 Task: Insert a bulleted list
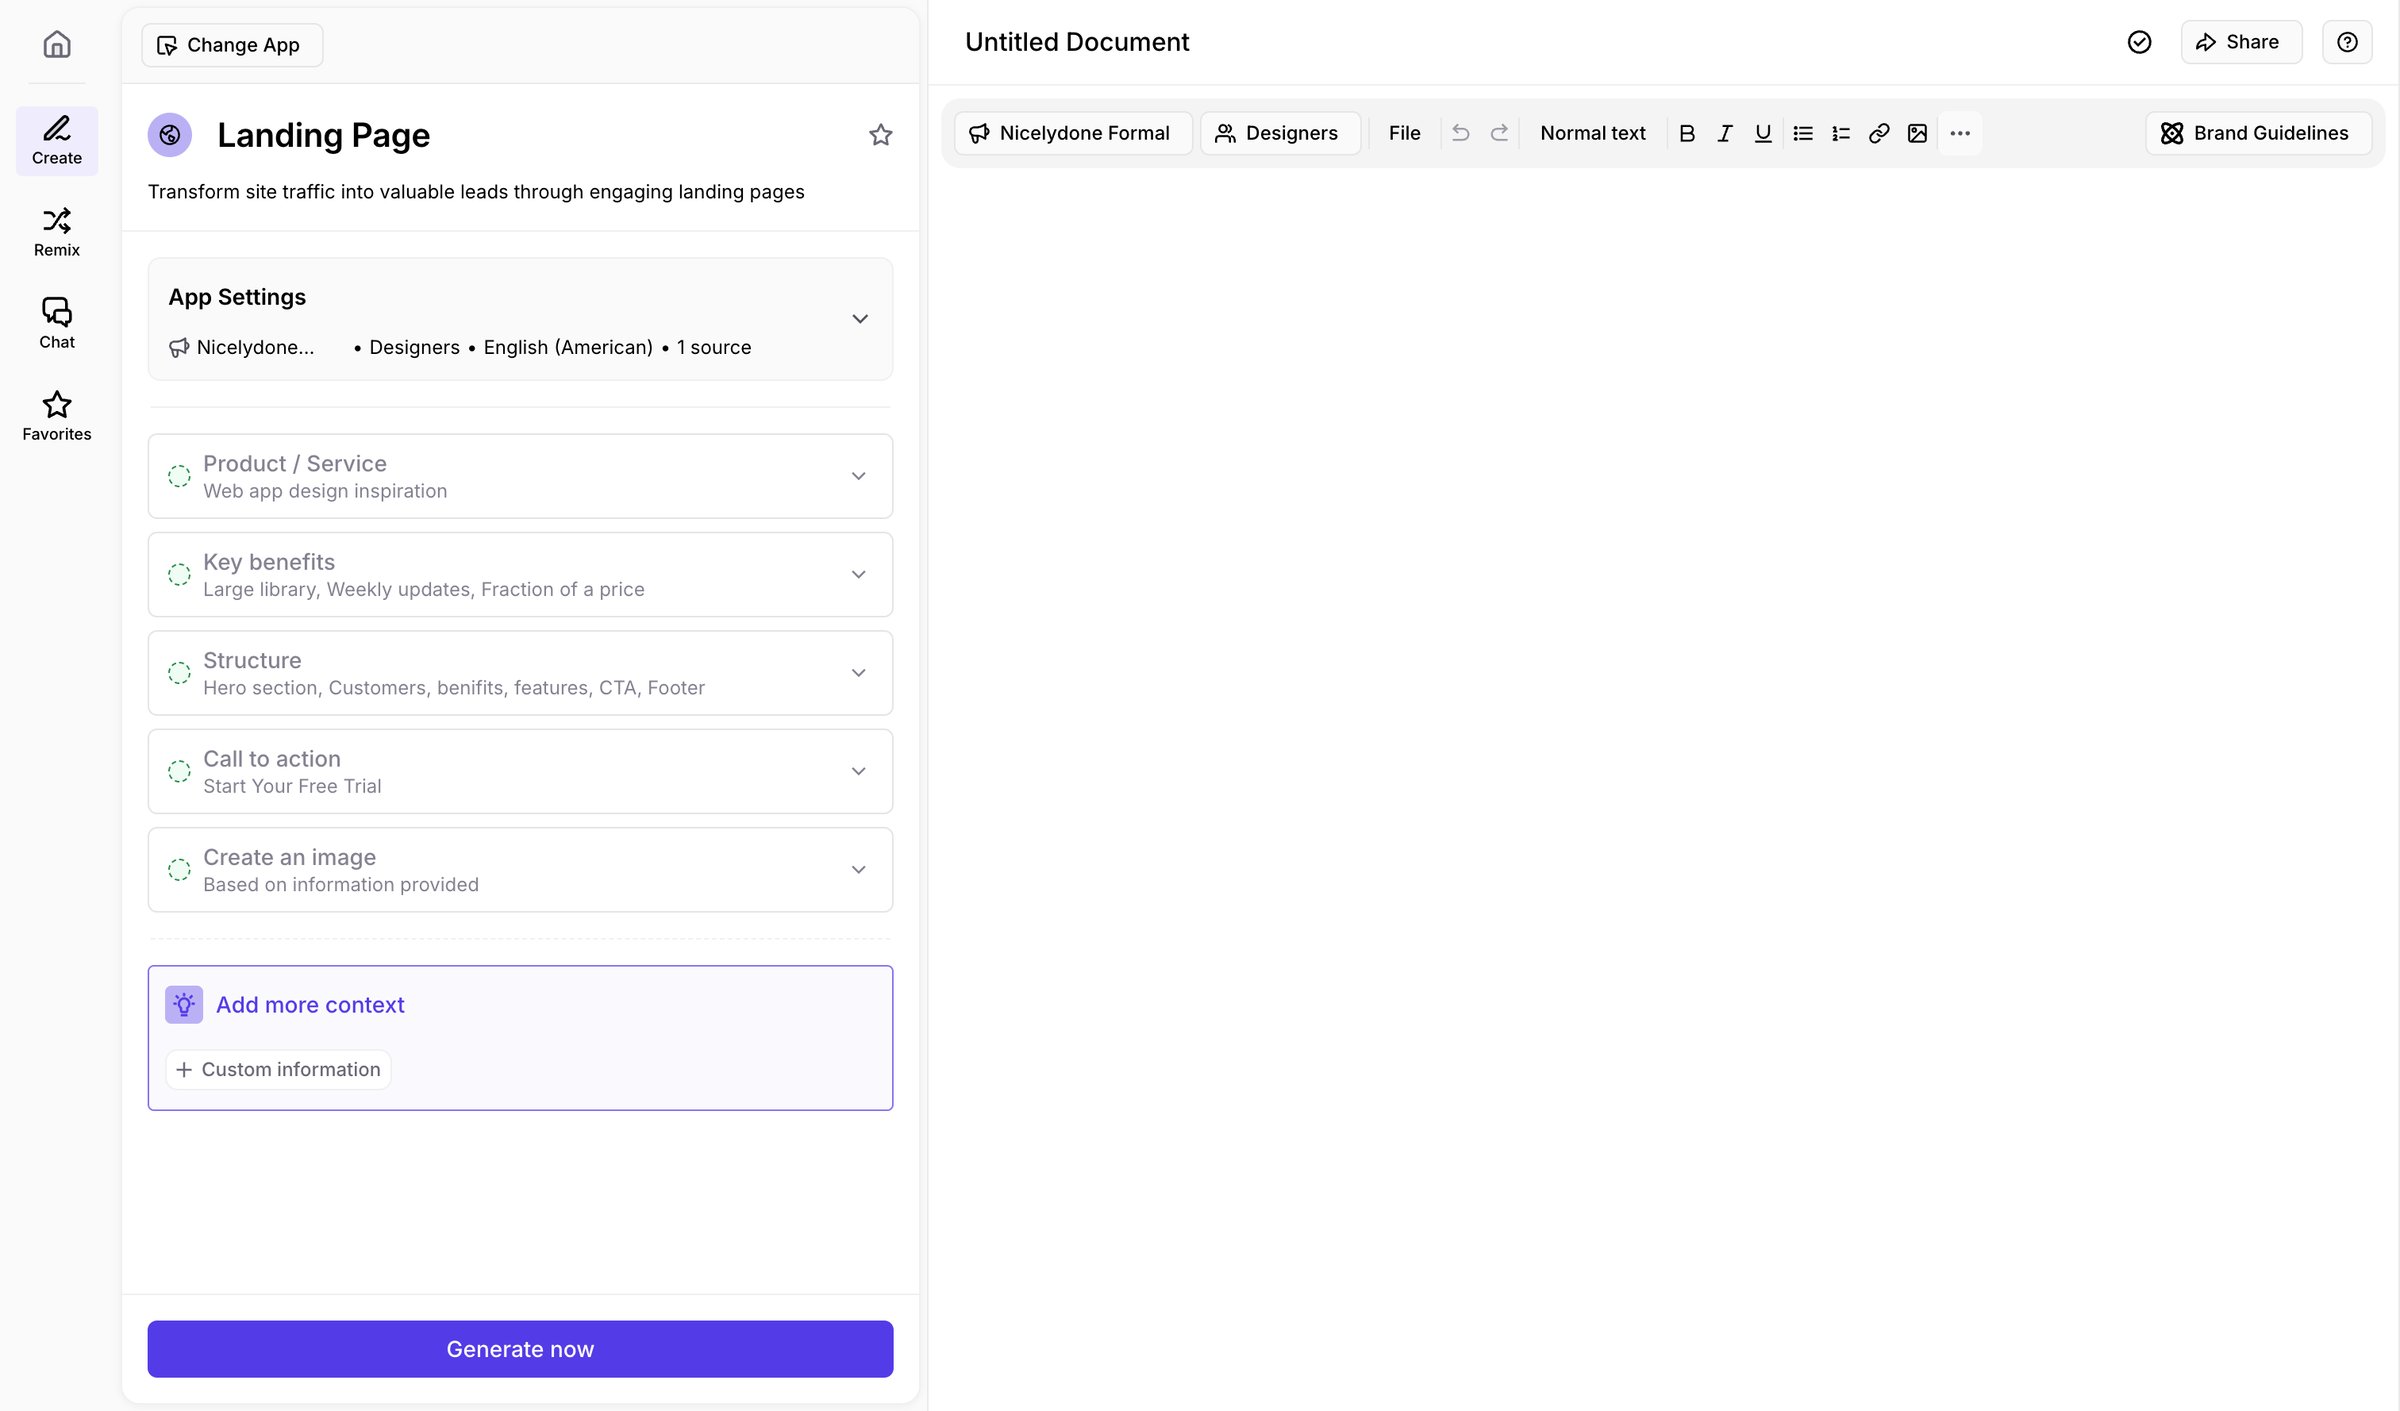click(1803, 133)
